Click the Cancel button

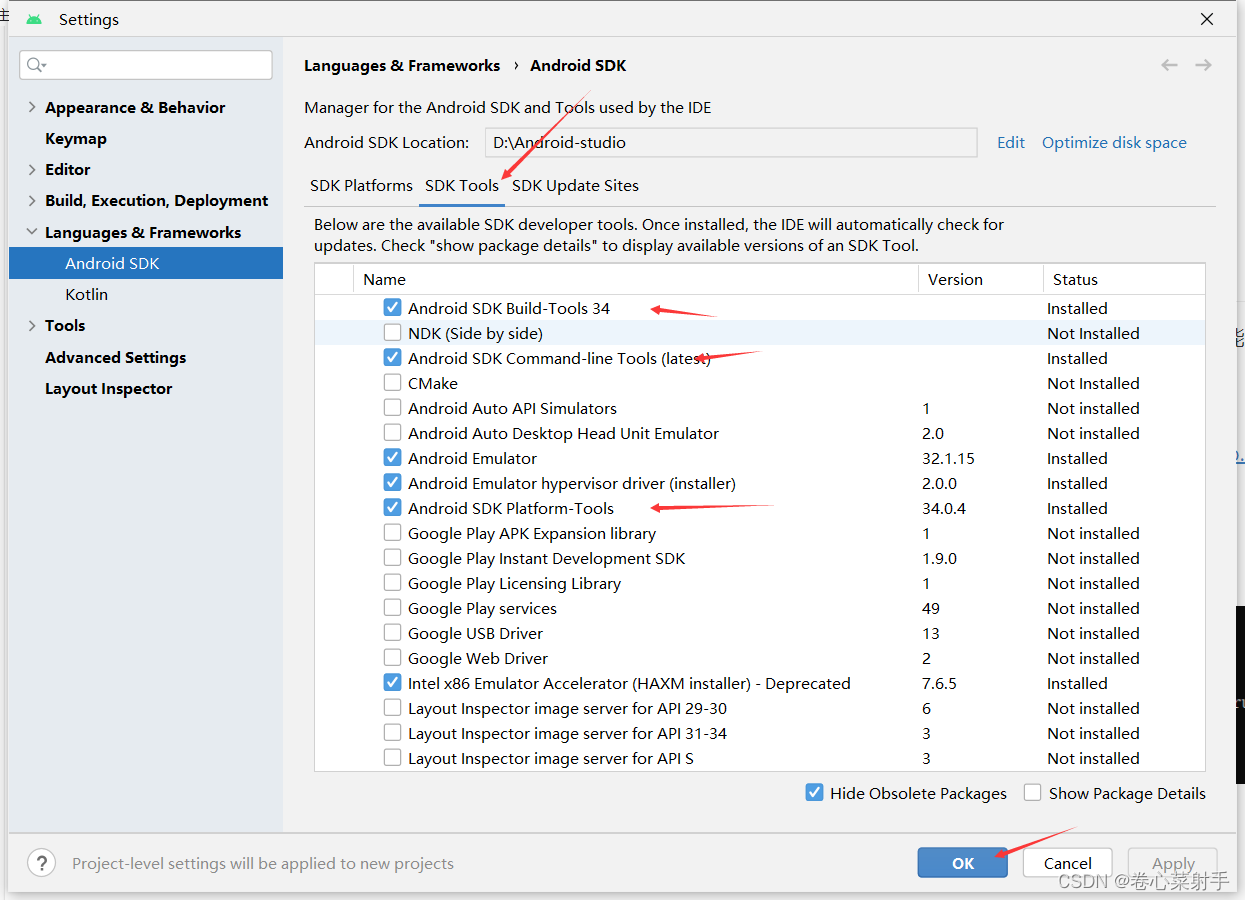1068,863
